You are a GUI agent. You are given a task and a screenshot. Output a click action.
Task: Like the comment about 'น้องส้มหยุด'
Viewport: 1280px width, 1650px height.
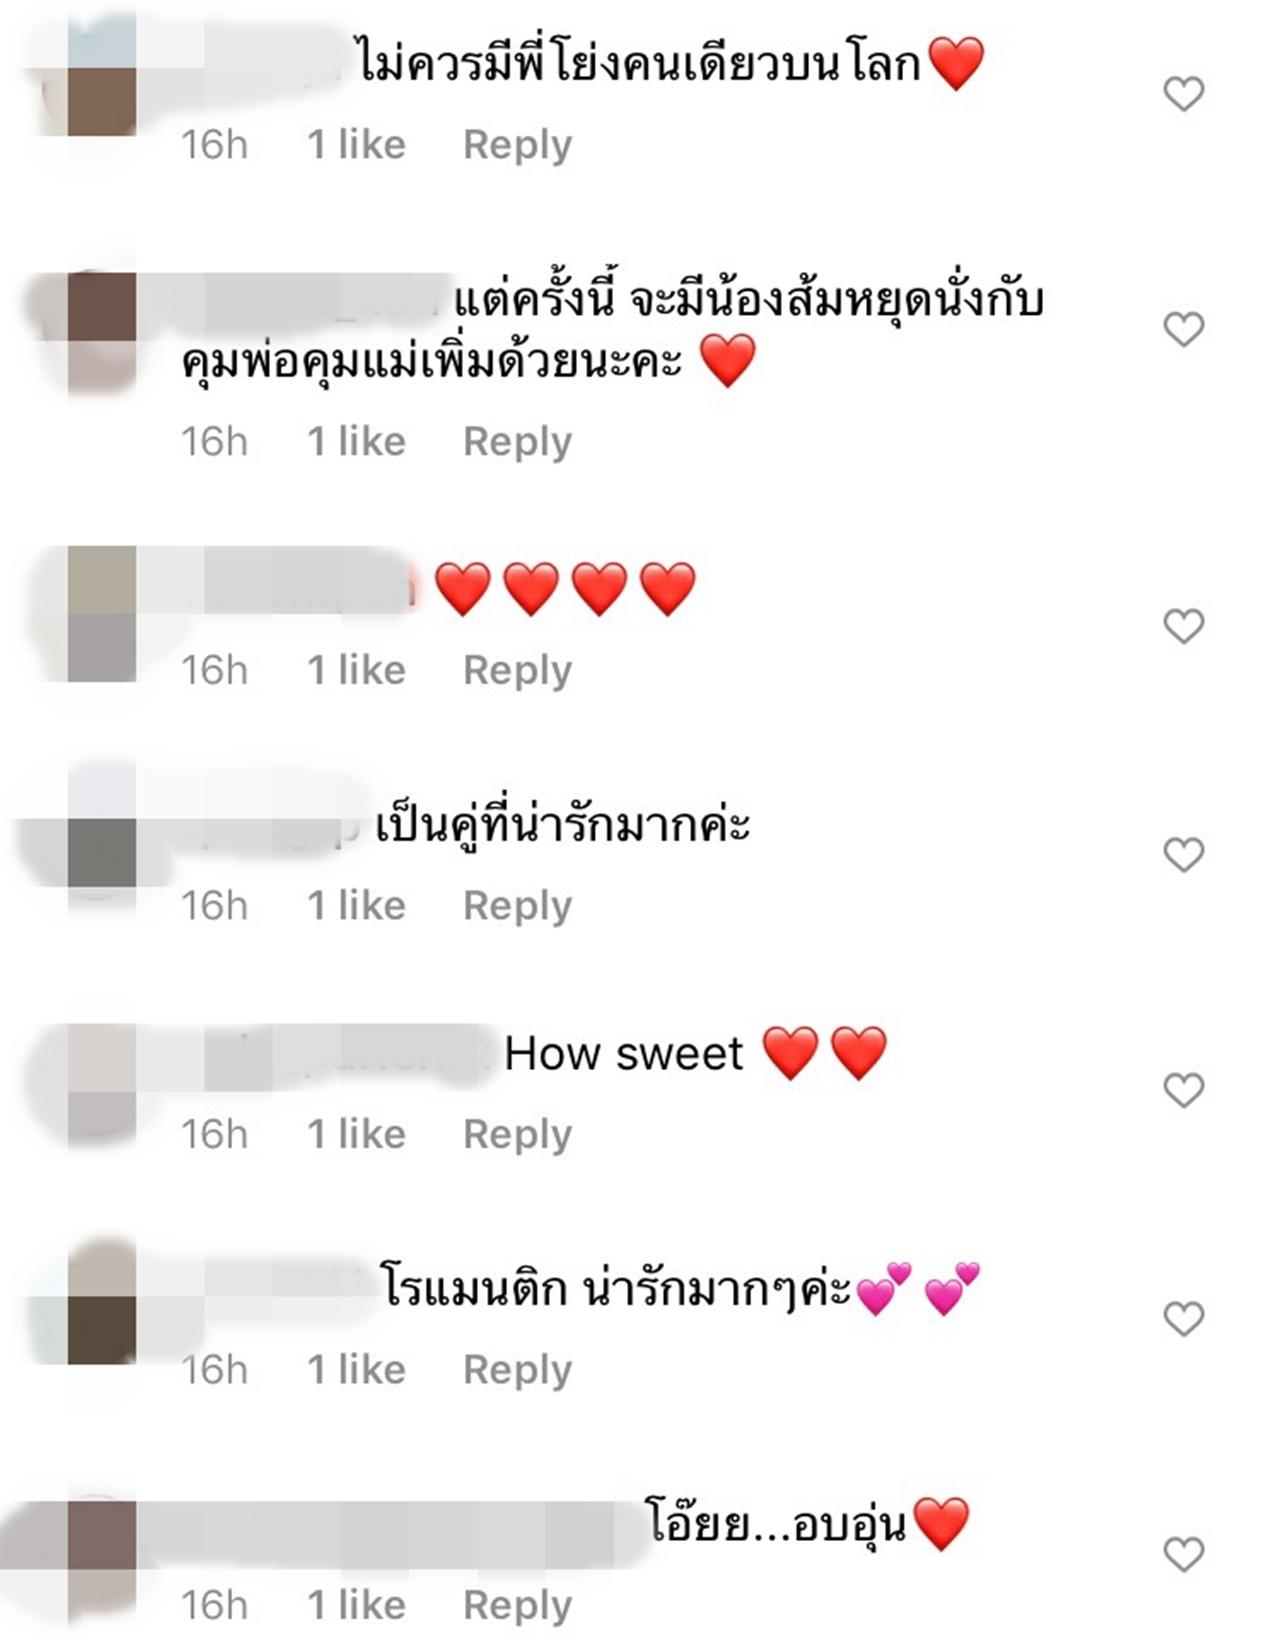tap(1184, 329)
